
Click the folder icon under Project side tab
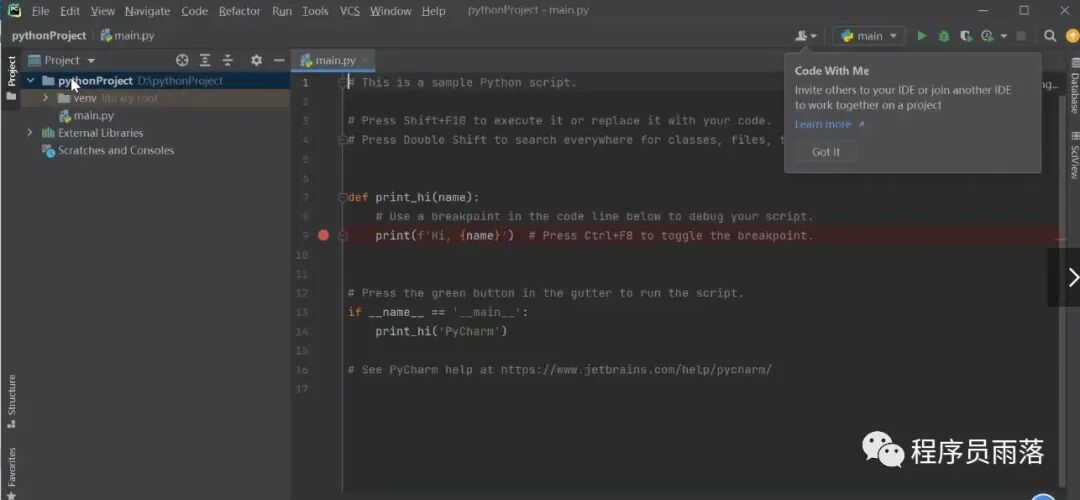tap(11, 96)
